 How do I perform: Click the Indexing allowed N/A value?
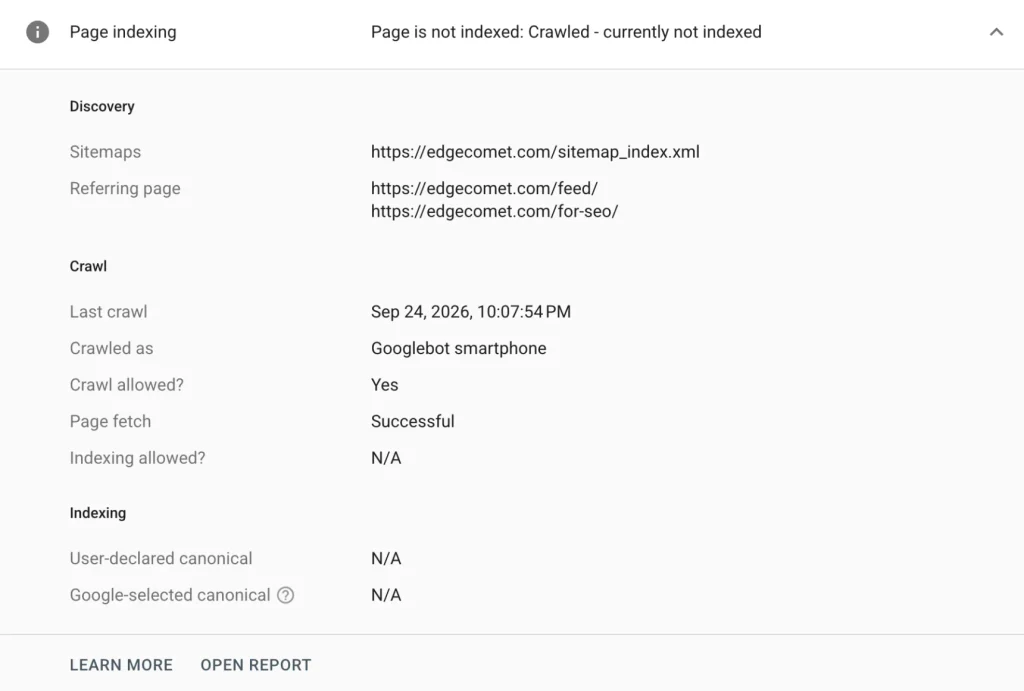386,458
